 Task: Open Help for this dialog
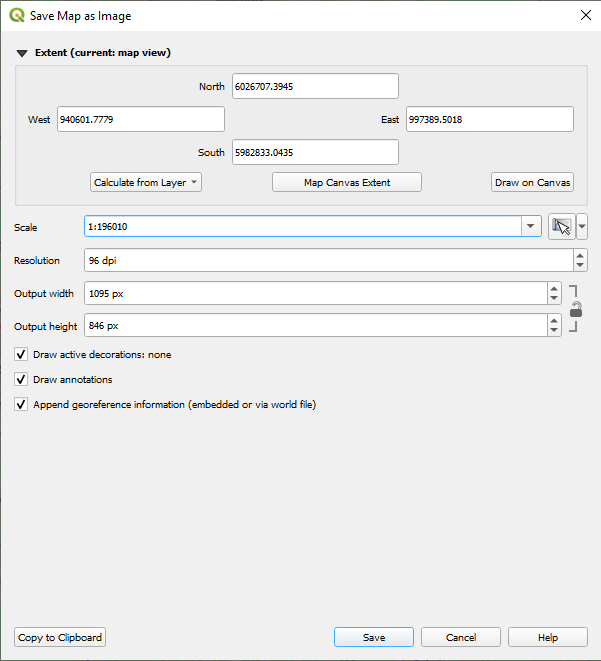tap(547, 637)
